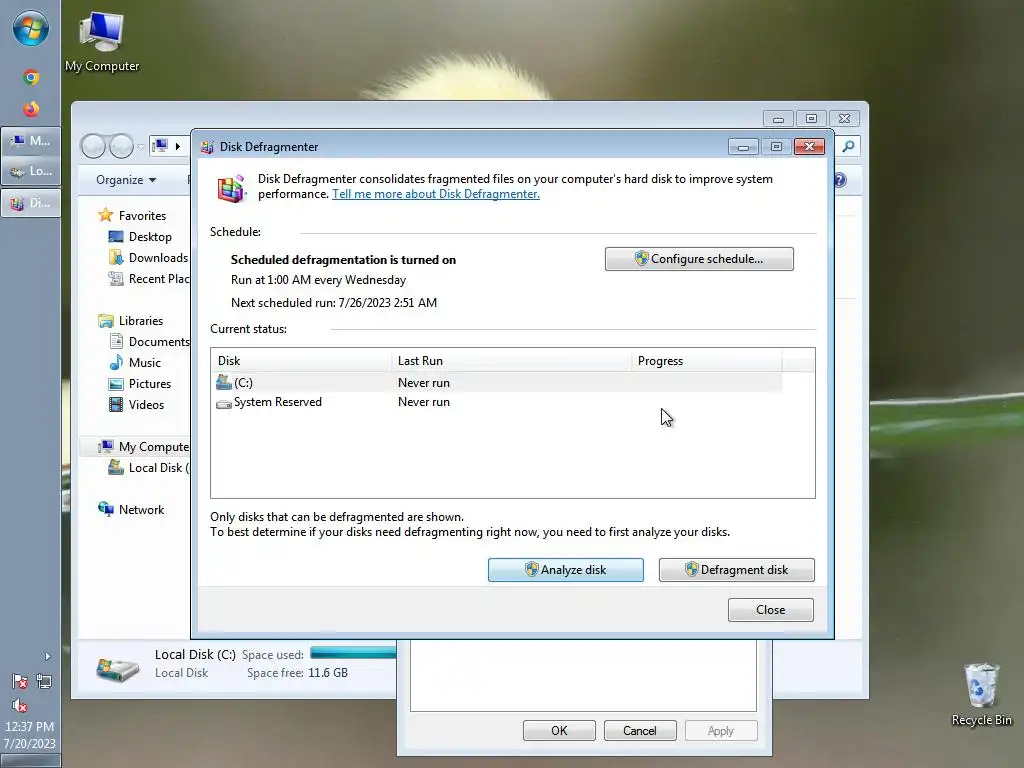Select Pictures library
The image size is (1024, 768).
[140, 383]
